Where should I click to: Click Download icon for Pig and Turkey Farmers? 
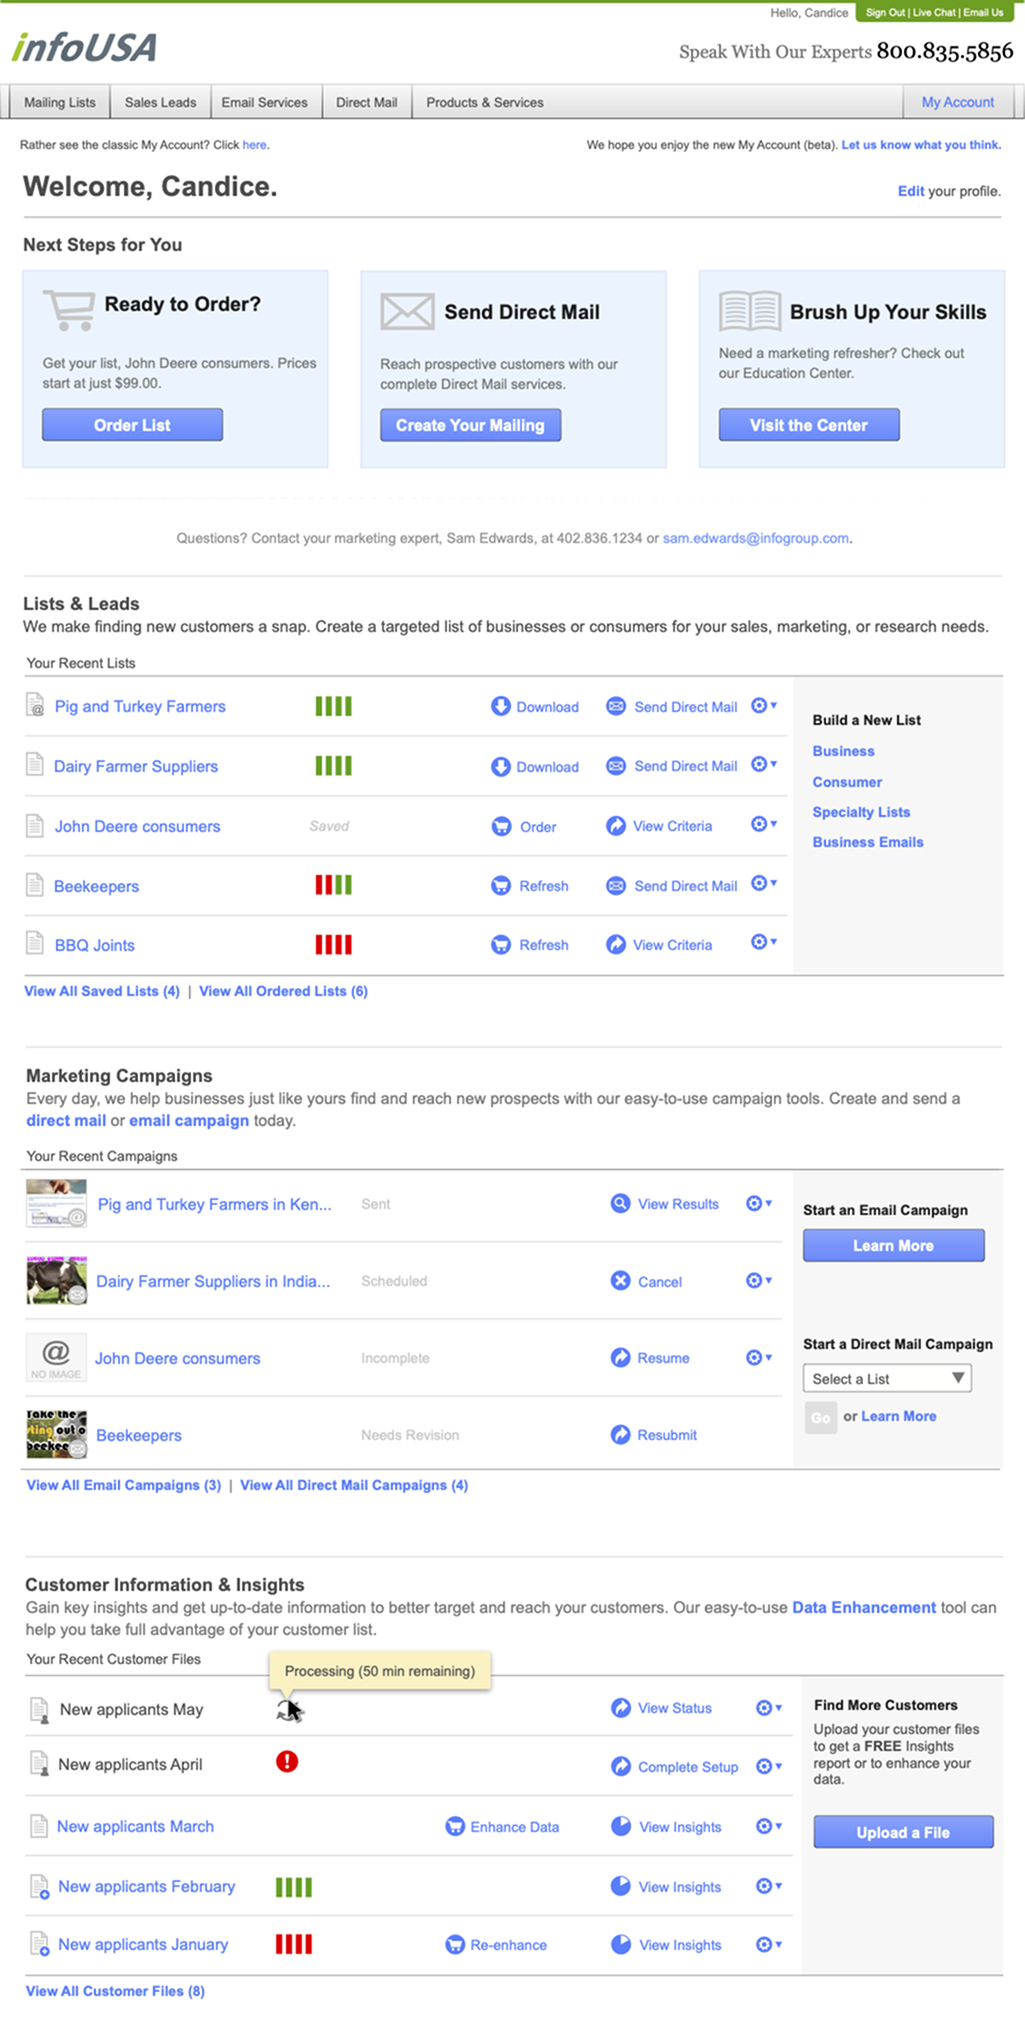(x=501, y=706)
